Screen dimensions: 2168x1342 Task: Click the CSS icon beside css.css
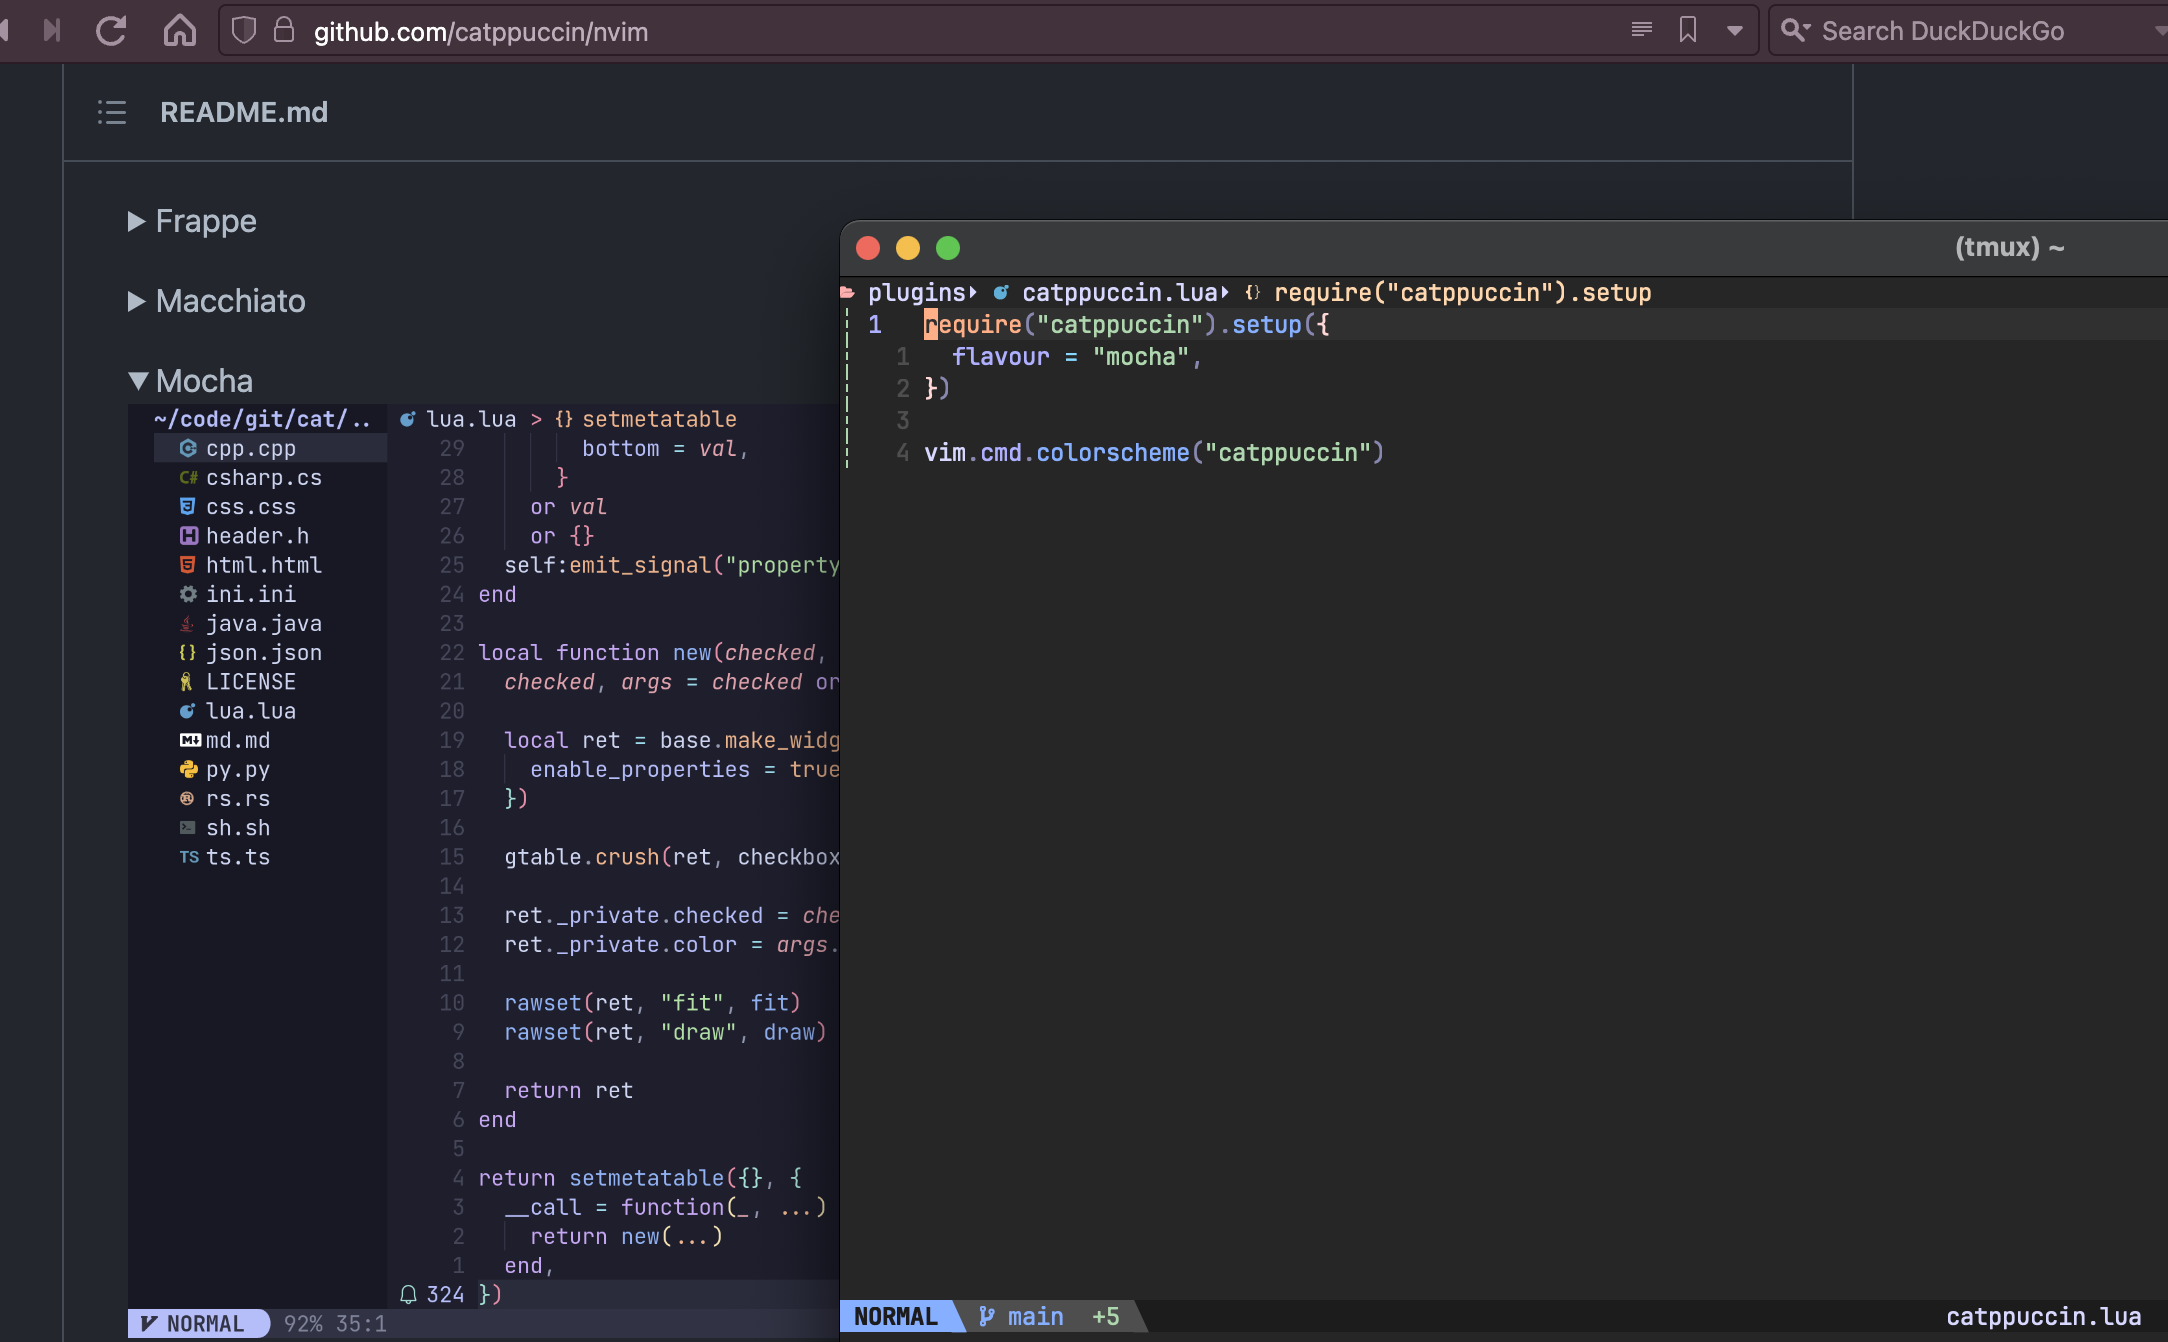point(187,507)
